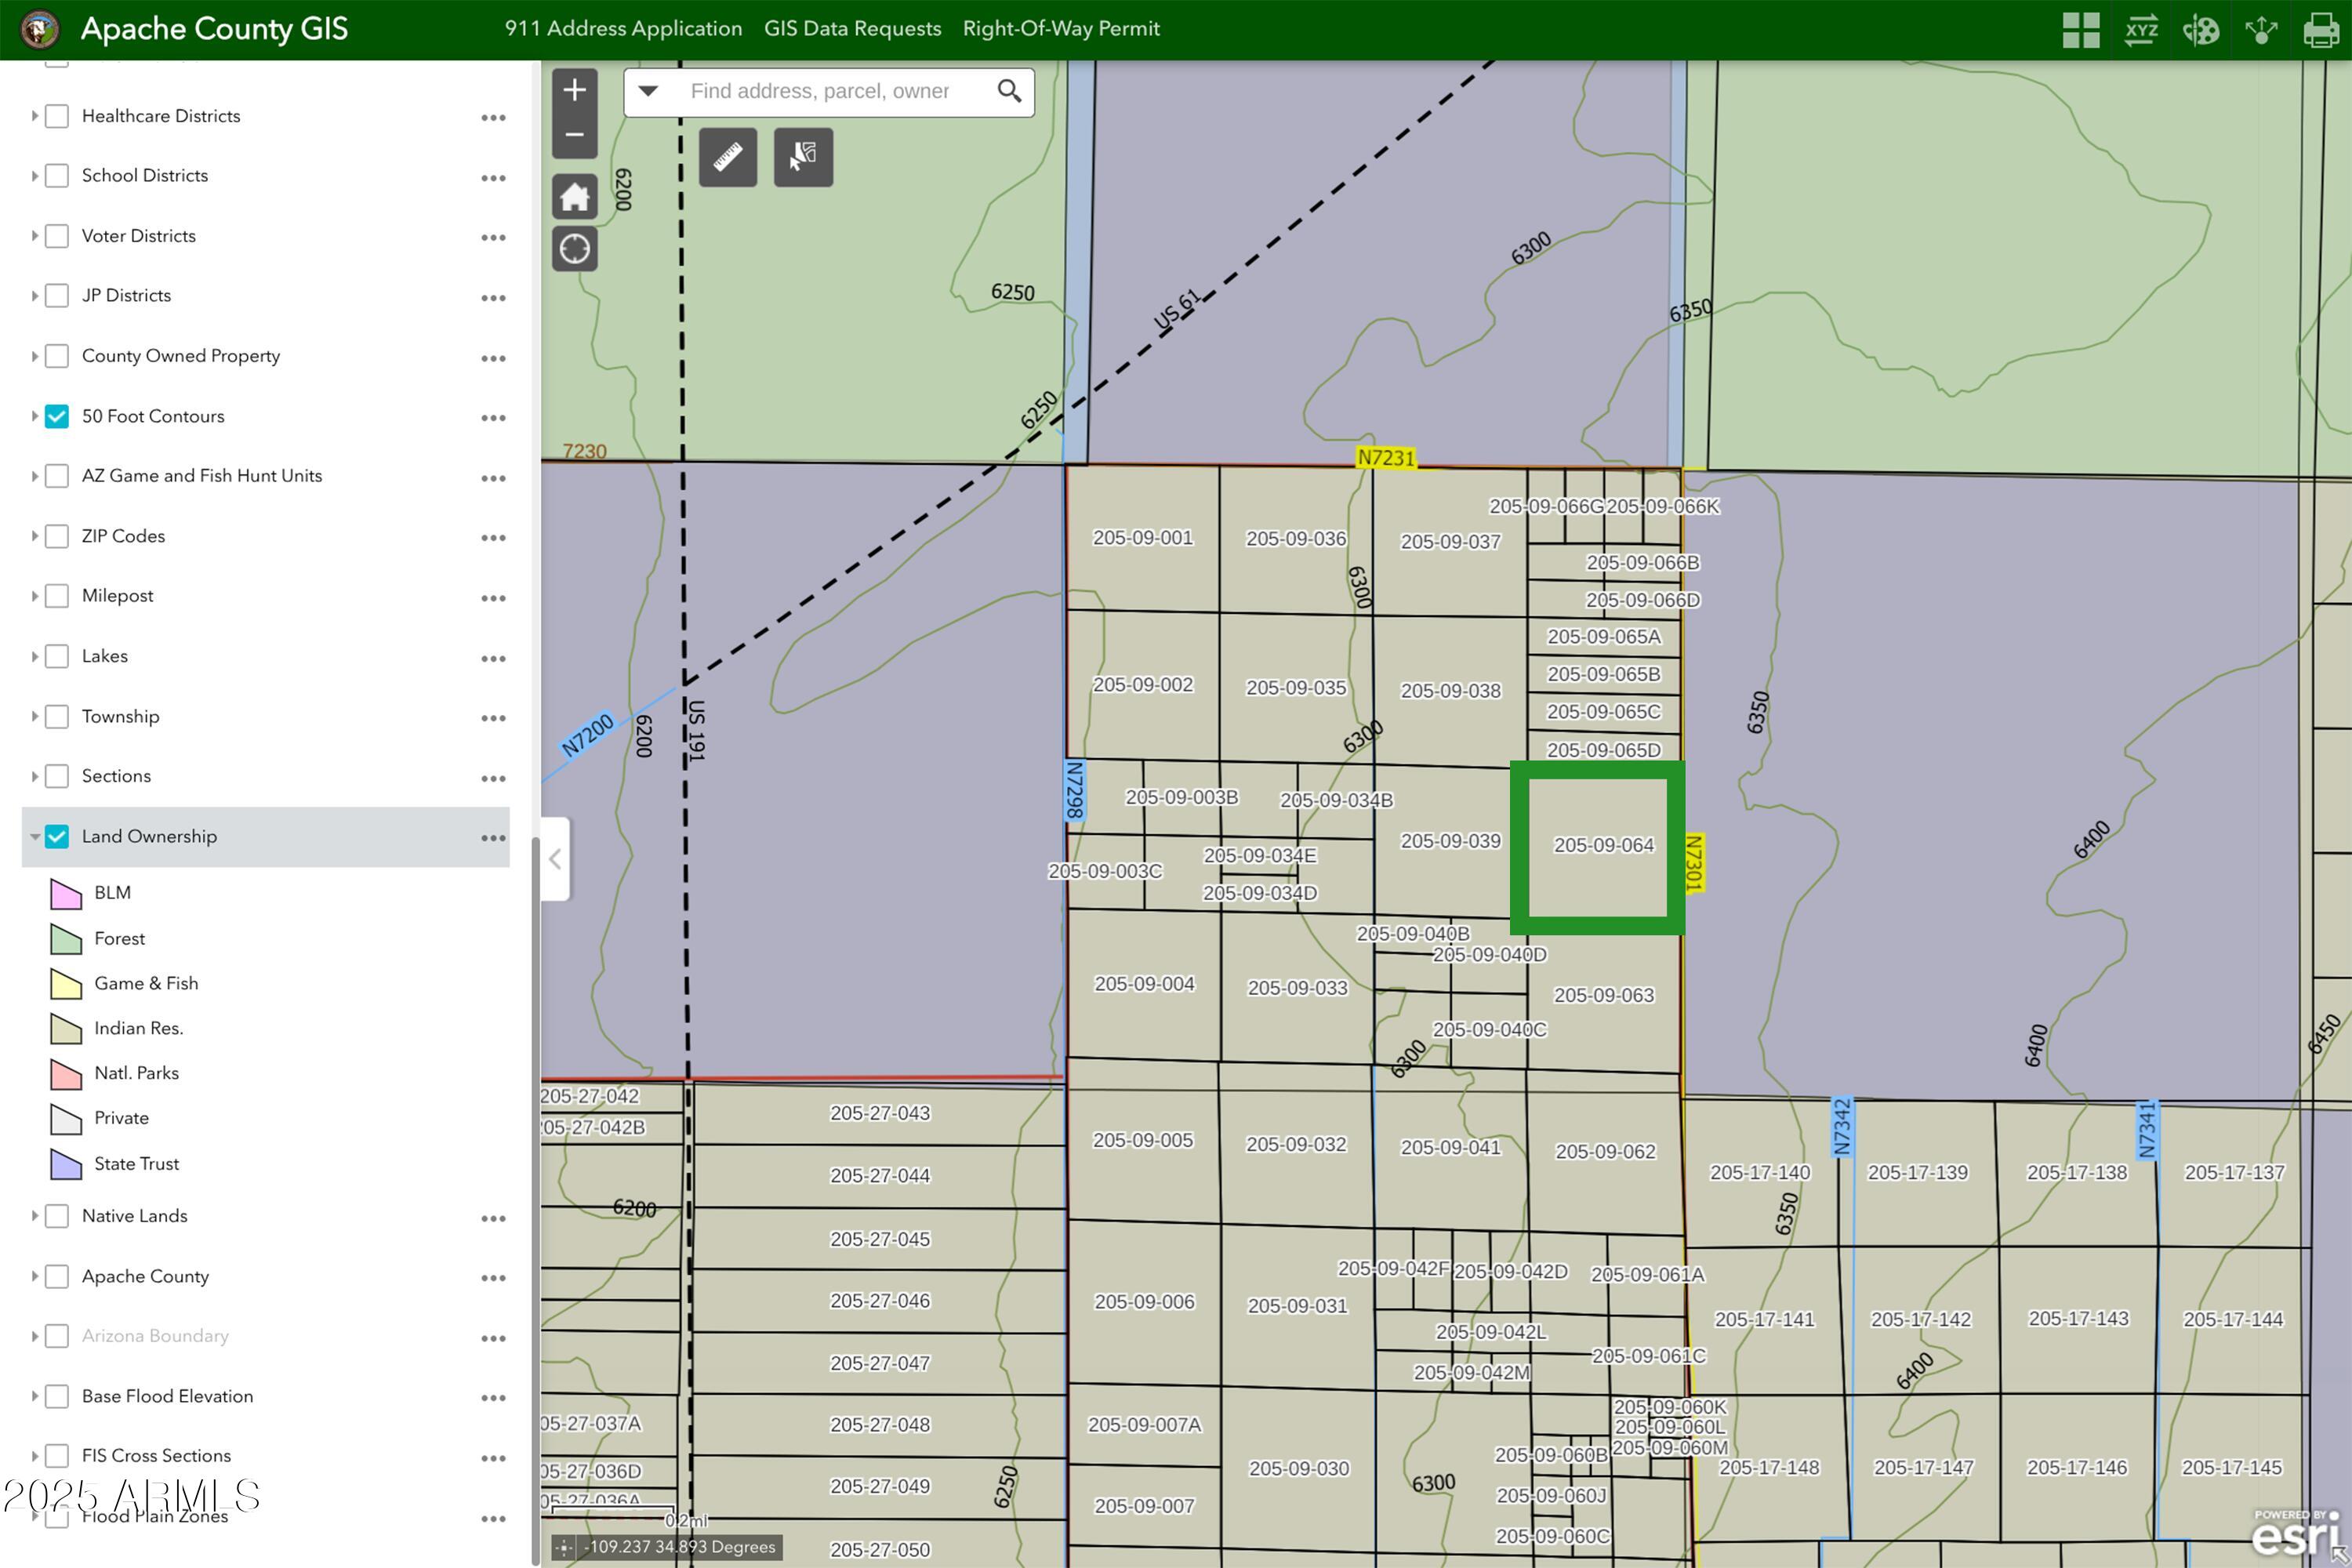Go to the map home extent
2352x1568 pixels.
pos(574,197)
